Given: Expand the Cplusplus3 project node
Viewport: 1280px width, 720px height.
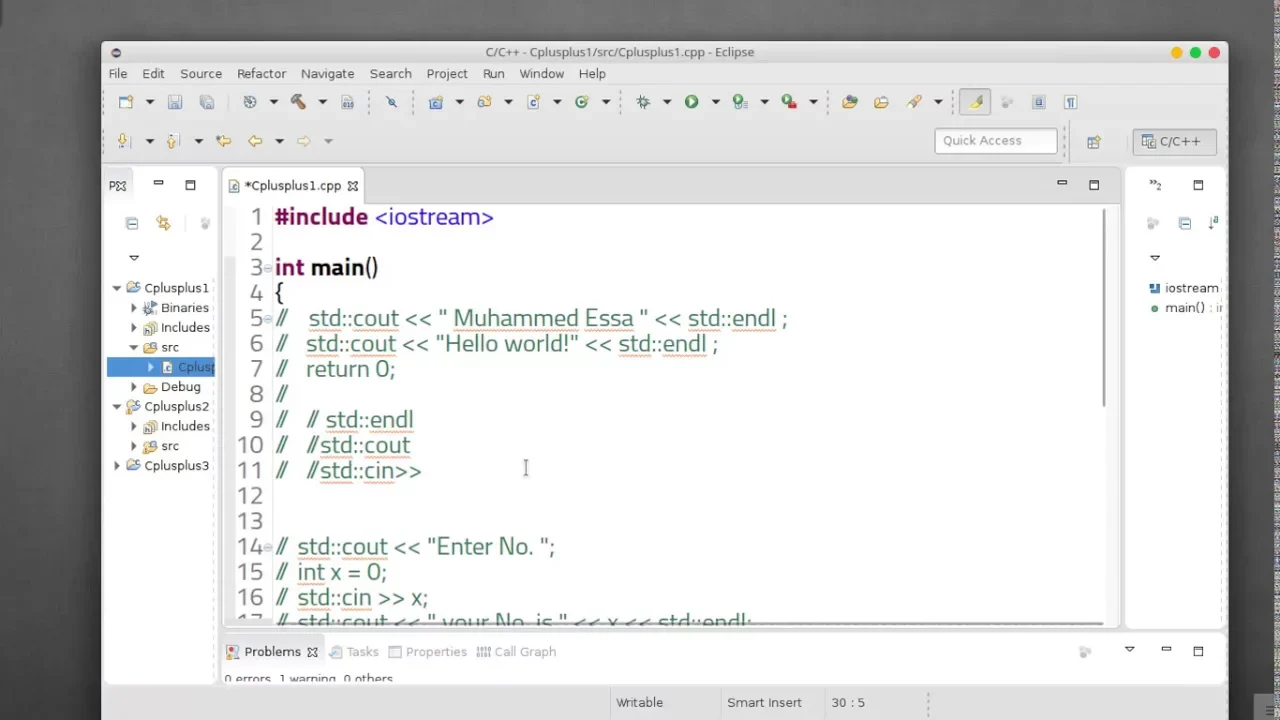Looking at the screenshot, I should [x=117, y=465].
